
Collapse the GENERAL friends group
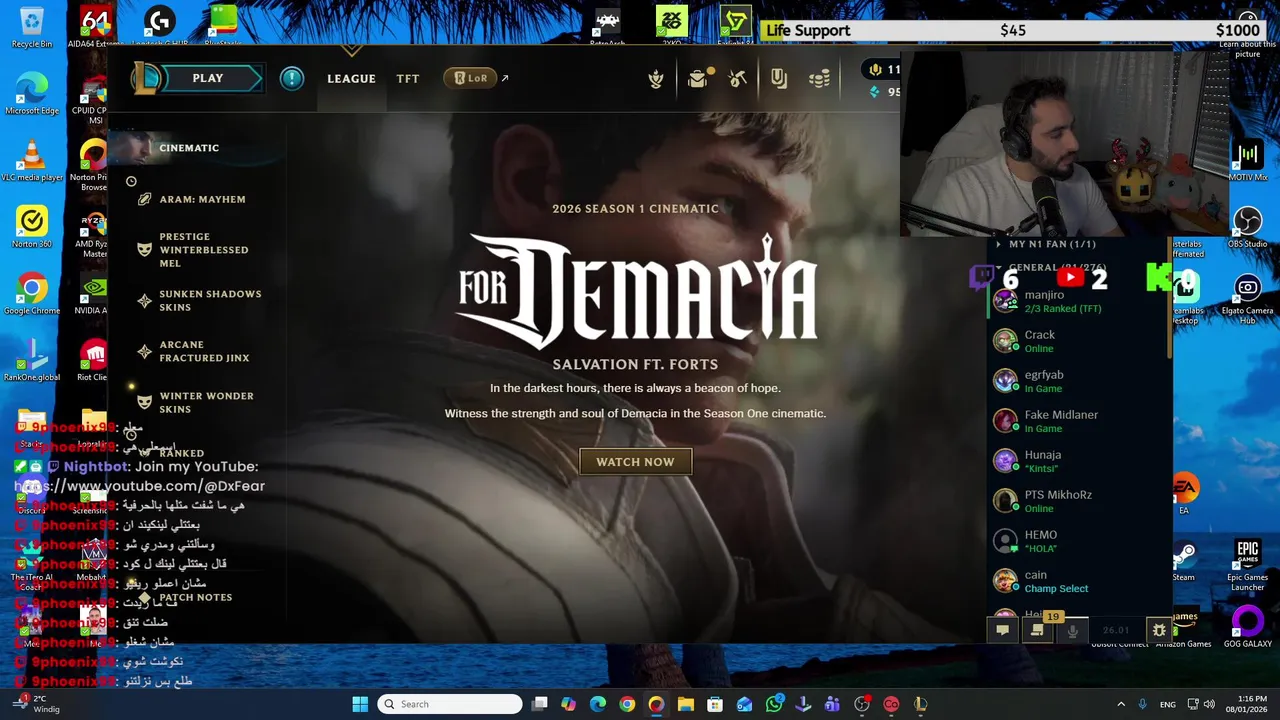click(x=1057, y=268)
